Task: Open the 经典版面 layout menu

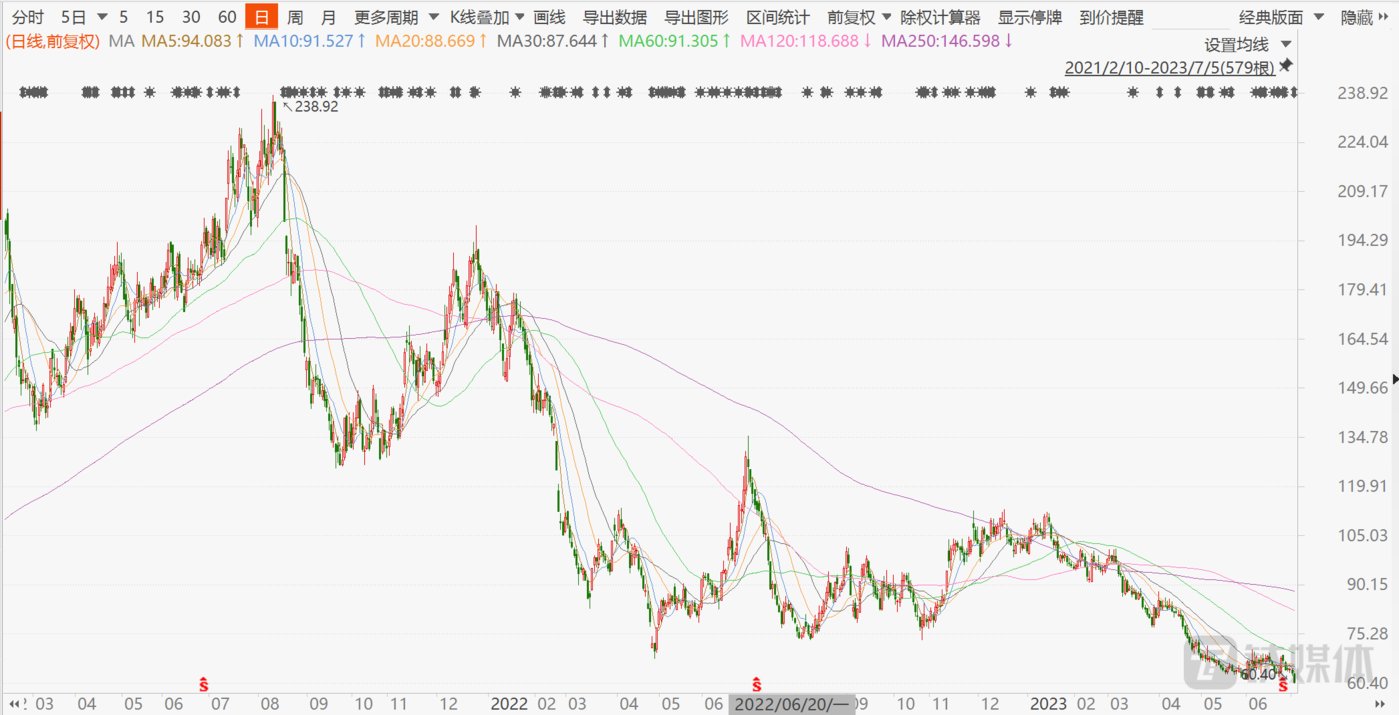Action: 1281,17
